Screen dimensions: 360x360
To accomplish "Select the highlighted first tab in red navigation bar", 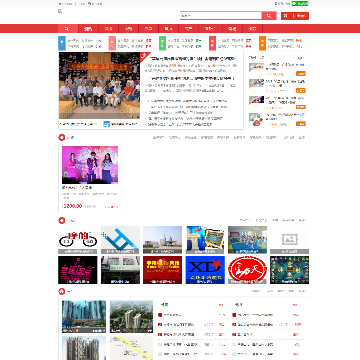I will 68,29.
